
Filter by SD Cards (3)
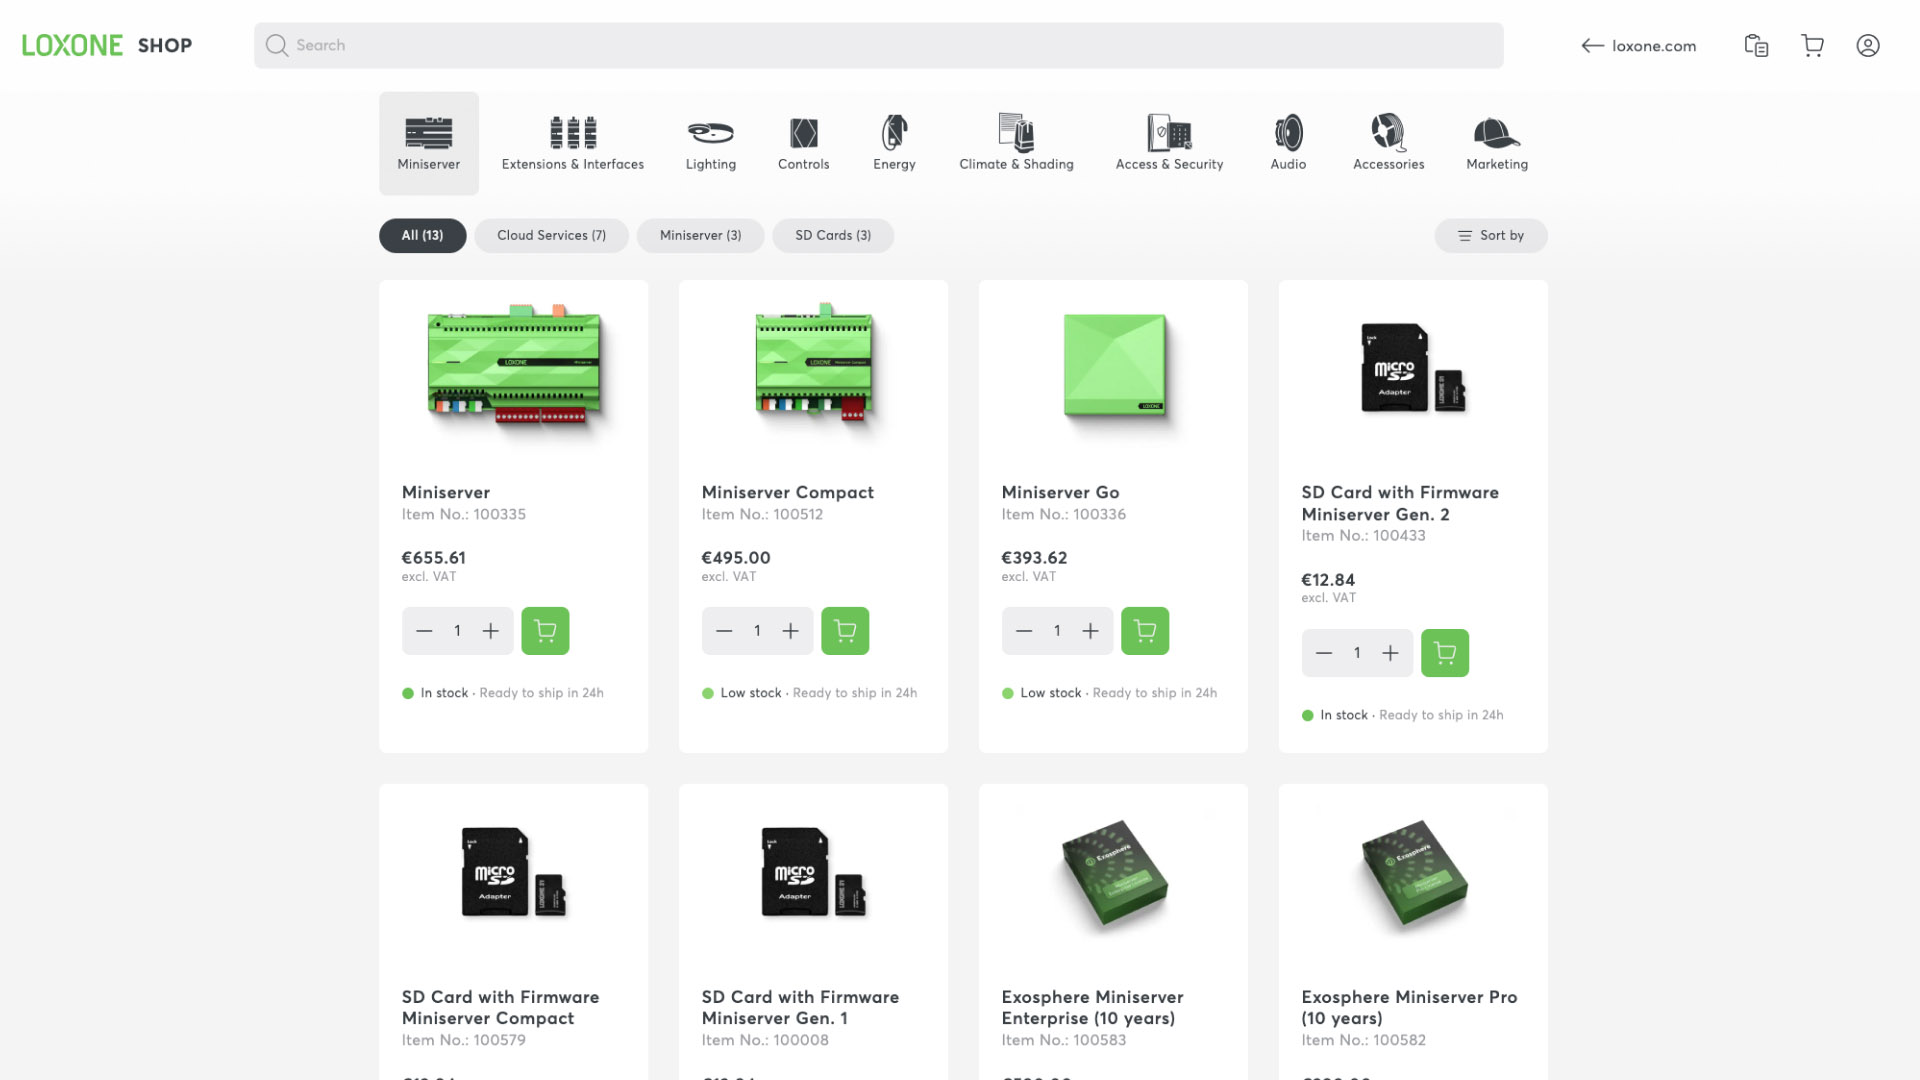(x=832, y=236)
